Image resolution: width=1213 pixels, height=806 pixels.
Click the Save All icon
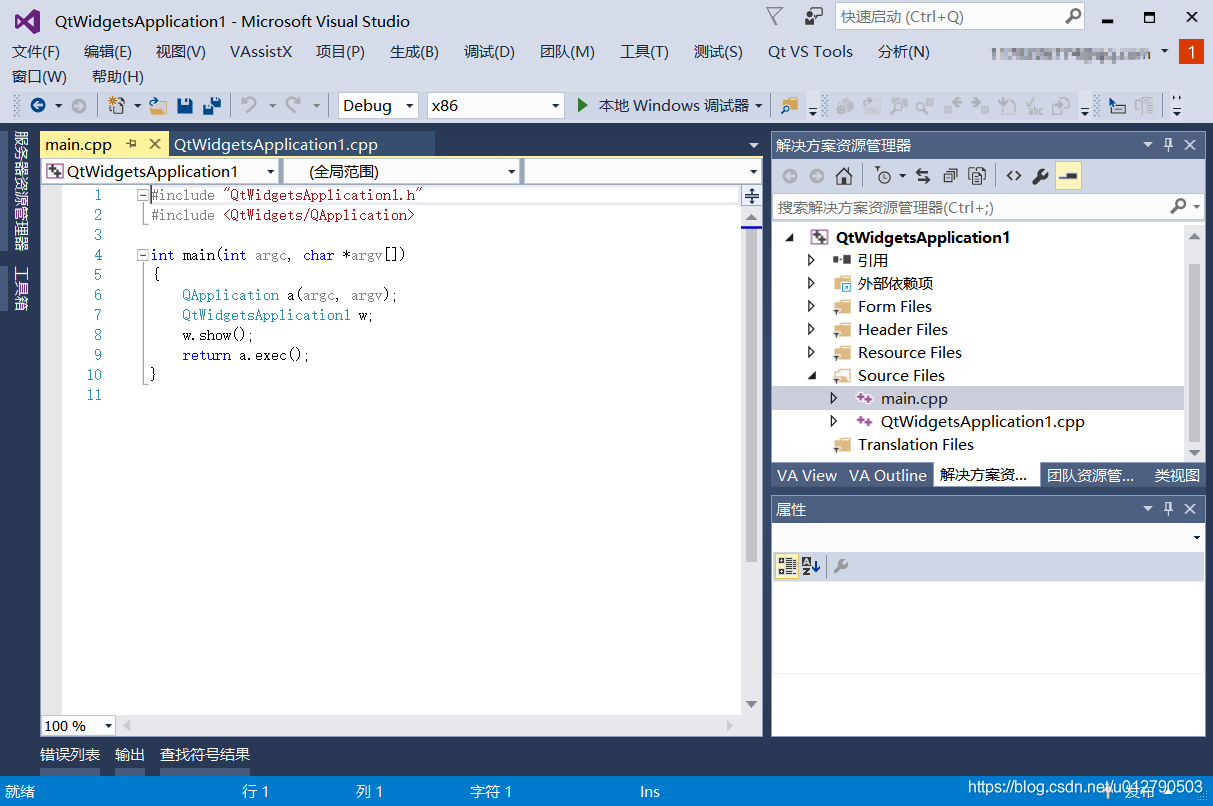pos(212,105)
